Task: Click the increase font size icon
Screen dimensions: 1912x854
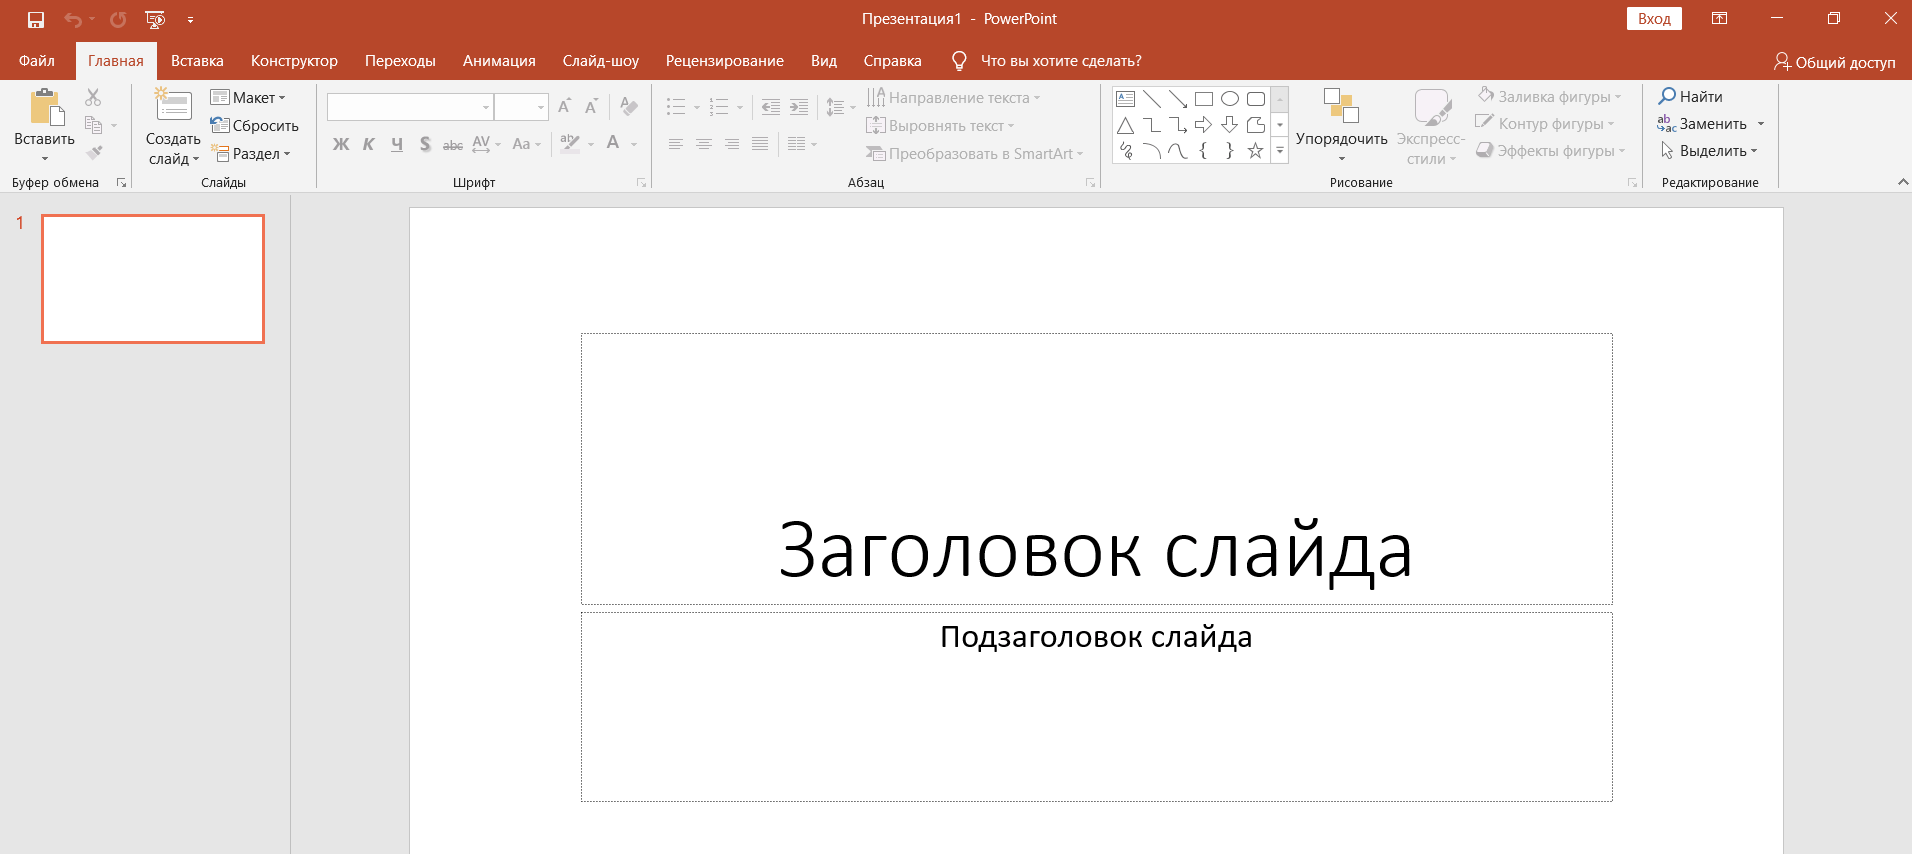Action: click(565, 106)
